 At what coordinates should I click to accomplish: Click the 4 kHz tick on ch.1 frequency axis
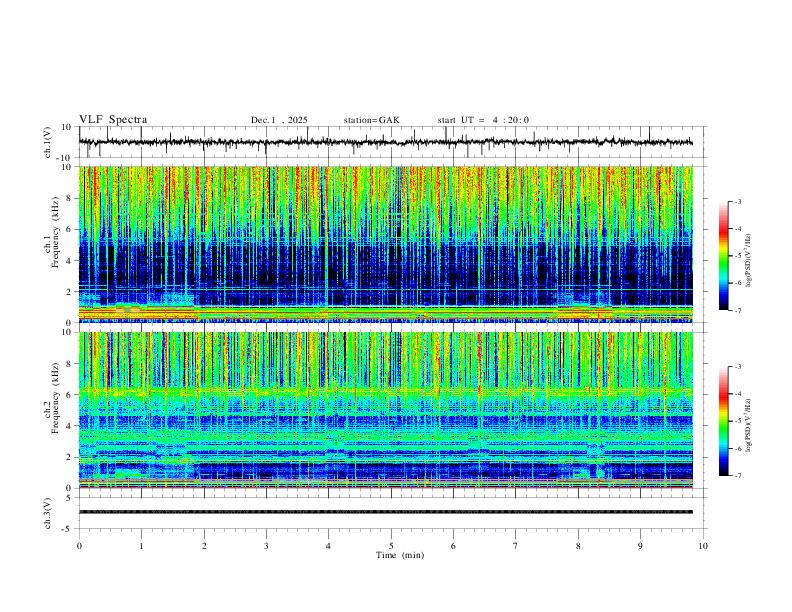click(x=68, y=261)
